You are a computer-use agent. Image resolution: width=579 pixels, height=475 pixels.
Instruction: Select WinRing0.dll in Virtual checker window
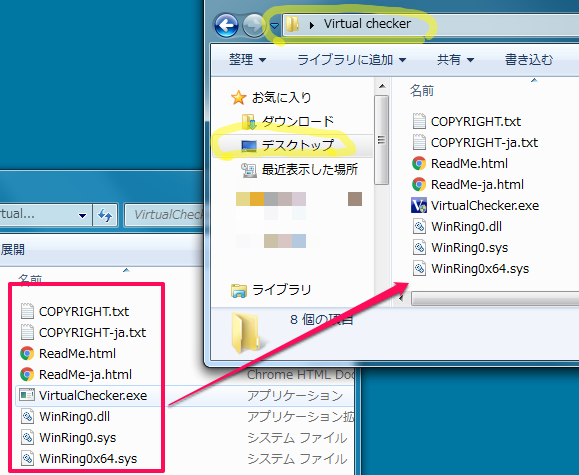coord(466,227)
